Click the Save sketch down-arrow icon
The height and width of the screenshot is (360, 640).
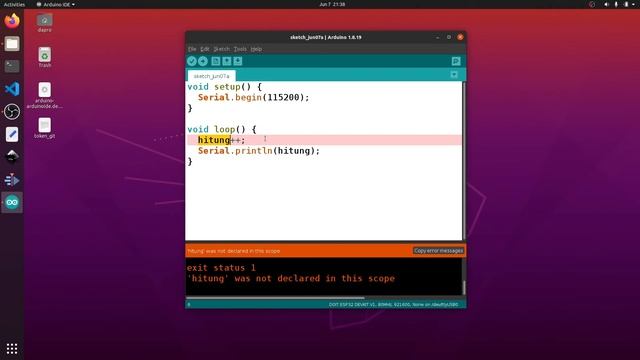[238, 61]
